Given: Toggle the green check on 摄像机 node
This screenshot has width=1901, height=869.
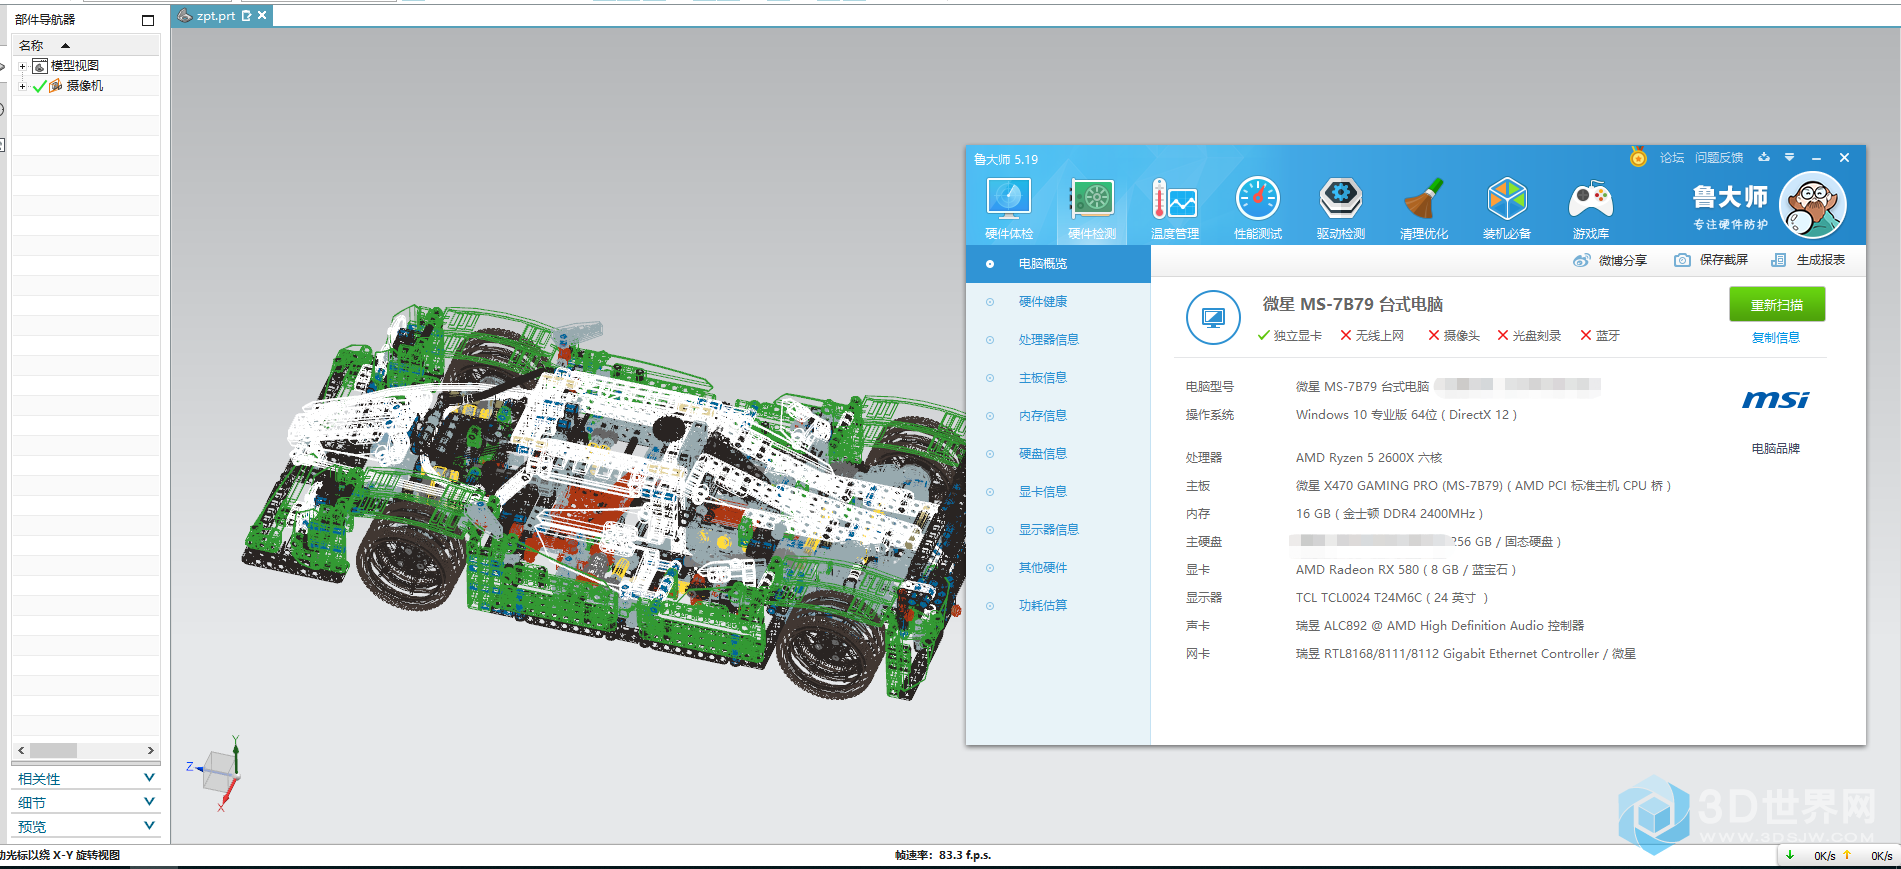Looking at the screenshot, I should [x=40, y=86].
